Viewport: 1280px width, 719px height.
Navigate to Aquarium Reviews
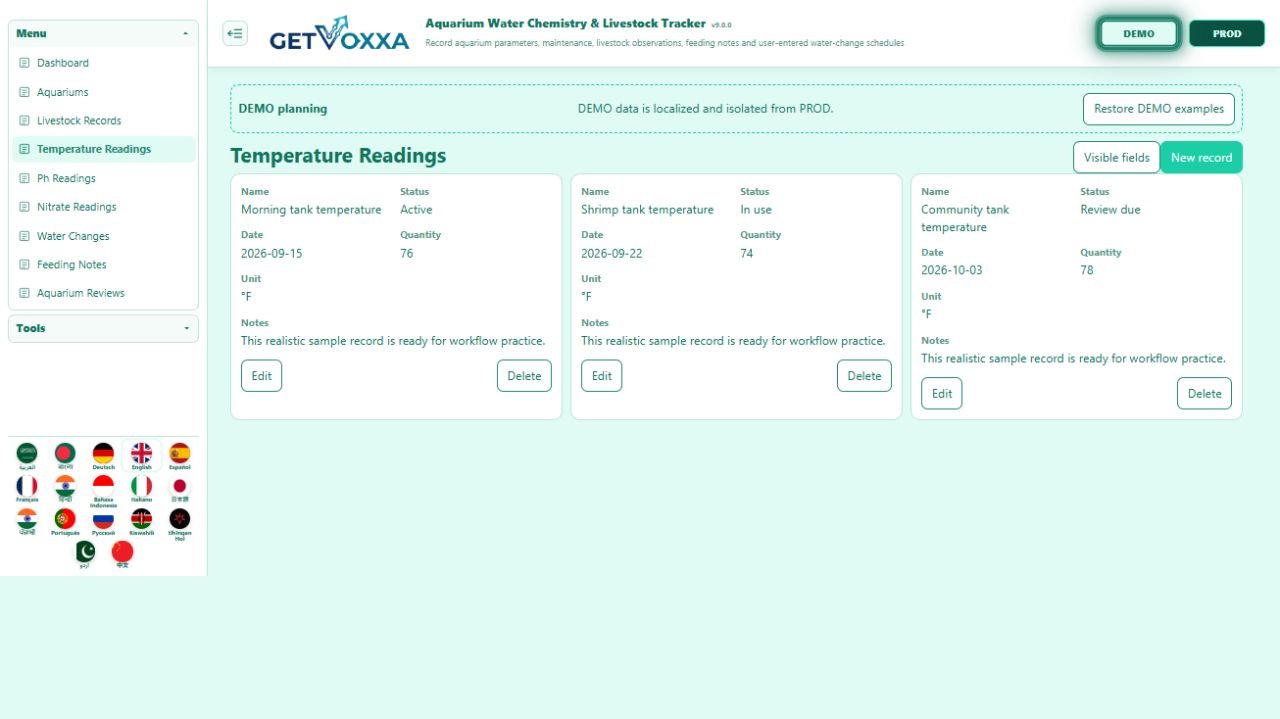click(x=103, y=293)
